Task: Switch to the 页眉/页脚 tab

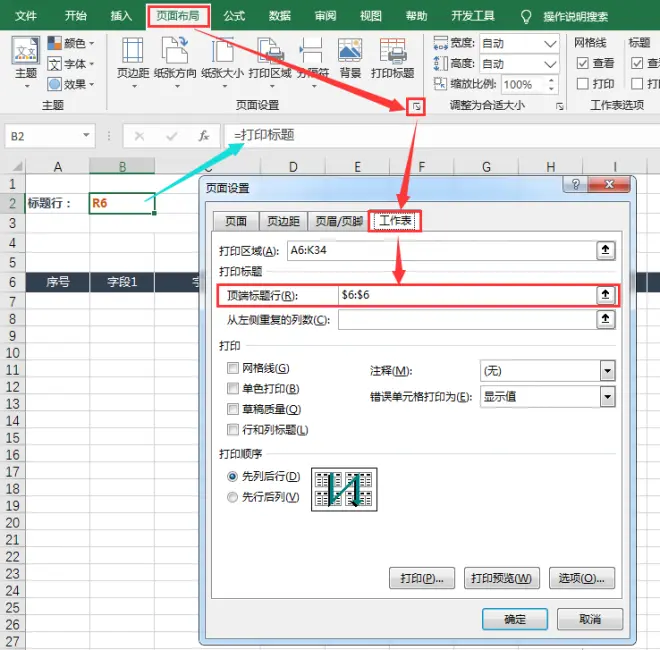Action: [339, 221]
